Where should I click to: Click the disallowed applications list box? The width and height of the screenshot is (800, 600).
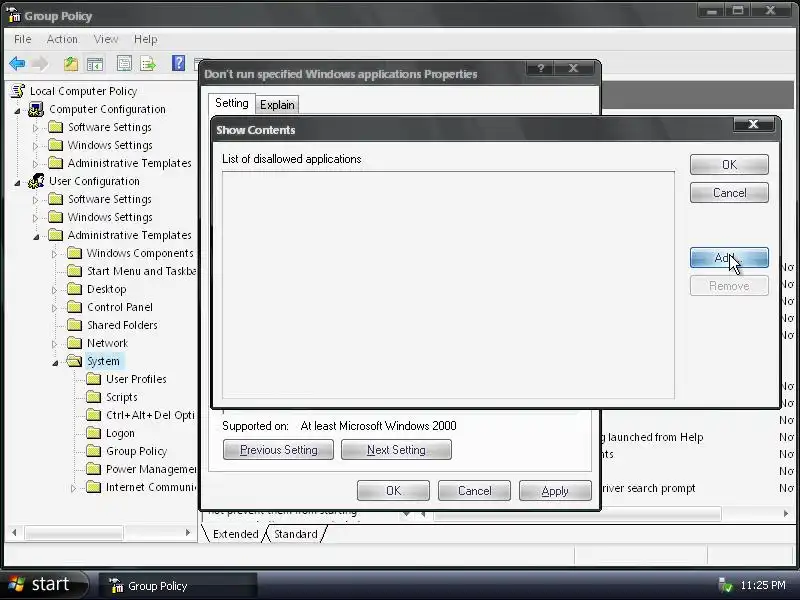pos(448,285)
